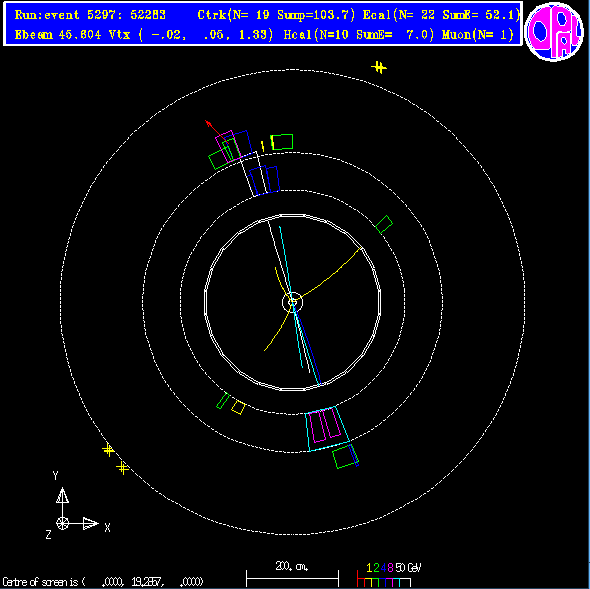Screen dimensions: 590x589
Task: Click the Muon(N= 1) readout in header
Action: 477,35
